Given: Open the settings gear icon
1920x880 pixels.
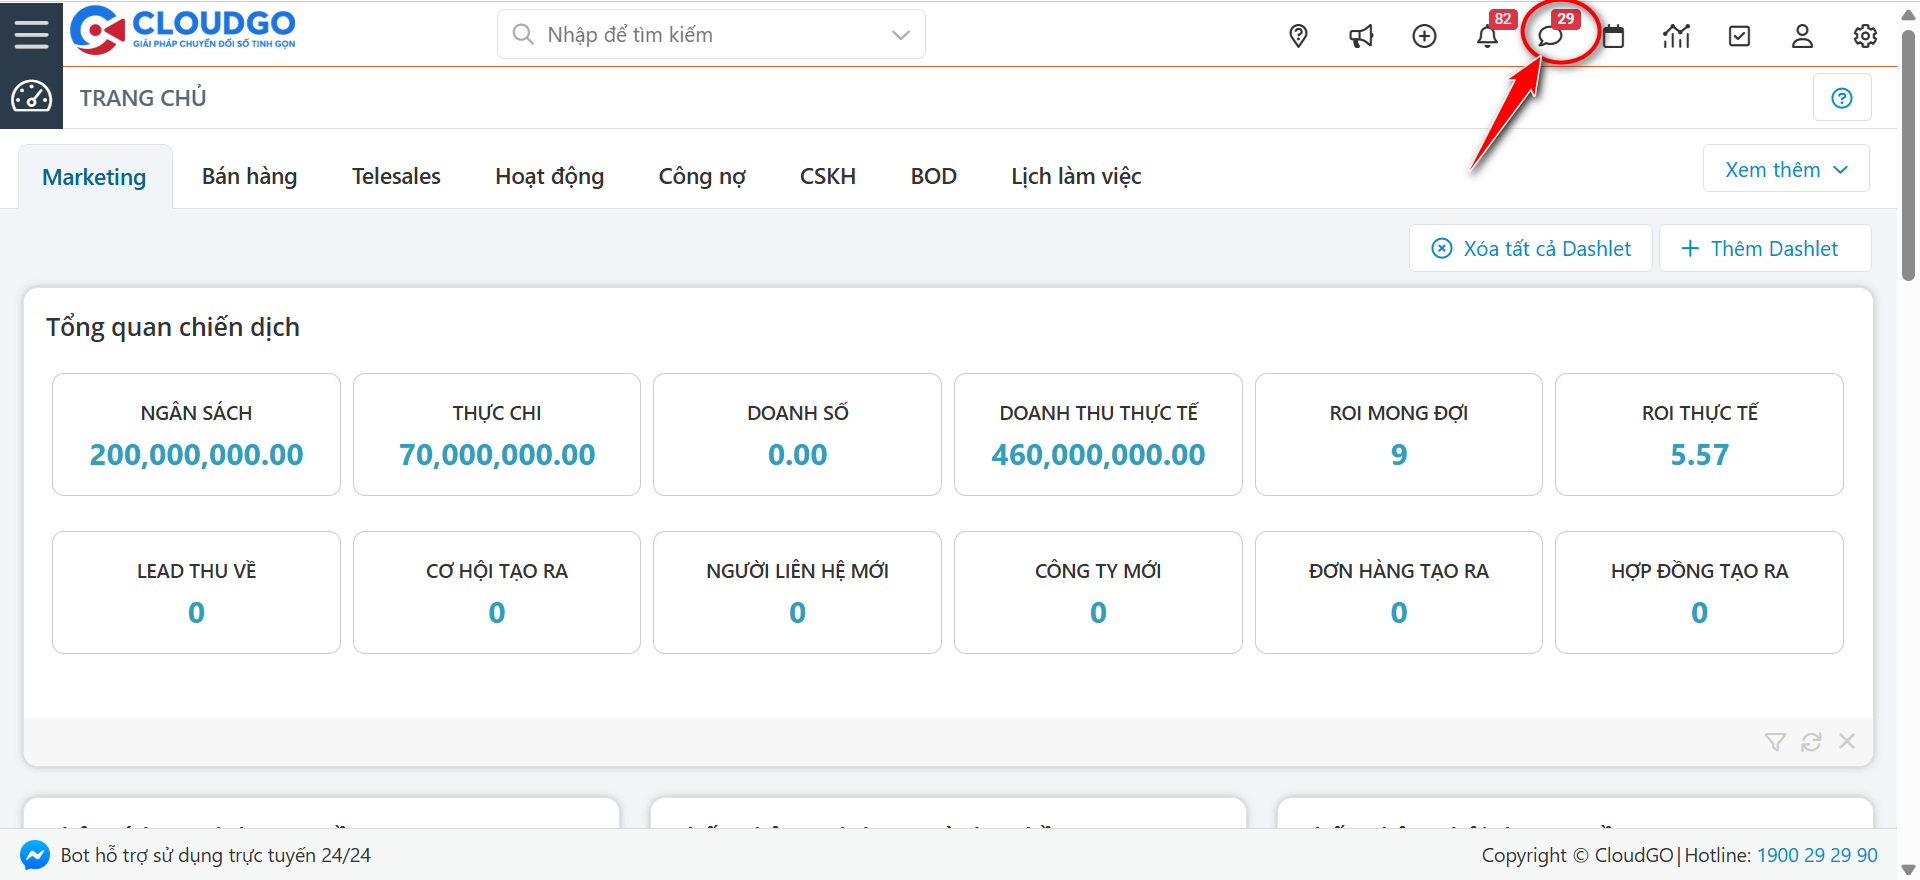Looking at the screenshot, I should tap(1865, 36).
